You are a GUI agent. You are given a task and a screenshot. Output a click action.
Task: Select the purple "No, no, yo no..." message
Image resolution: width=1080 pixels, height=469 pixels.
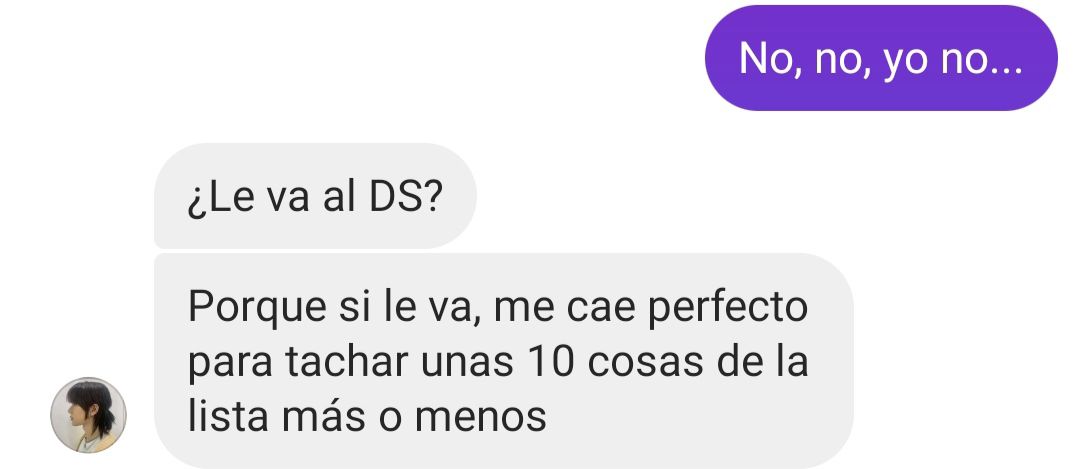click(881, 58)
